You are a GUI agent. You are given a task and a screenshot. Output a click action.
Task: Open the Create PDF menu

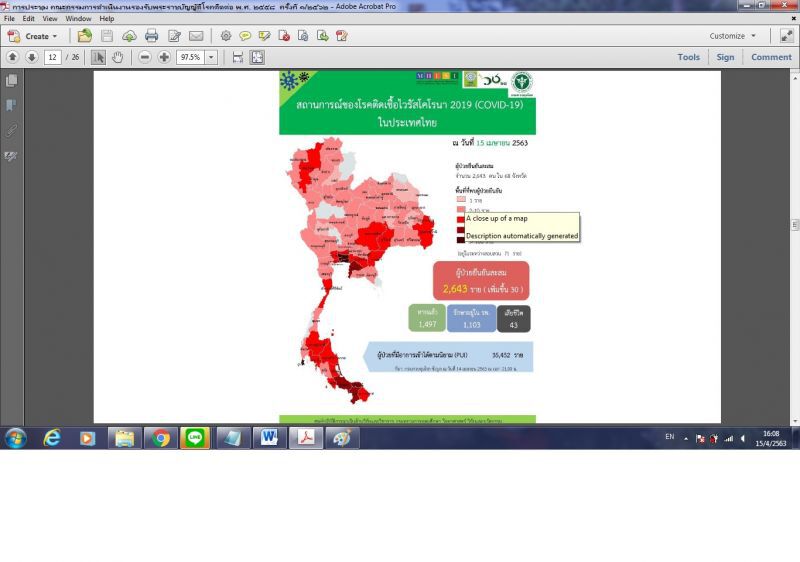tap(33, 36)
